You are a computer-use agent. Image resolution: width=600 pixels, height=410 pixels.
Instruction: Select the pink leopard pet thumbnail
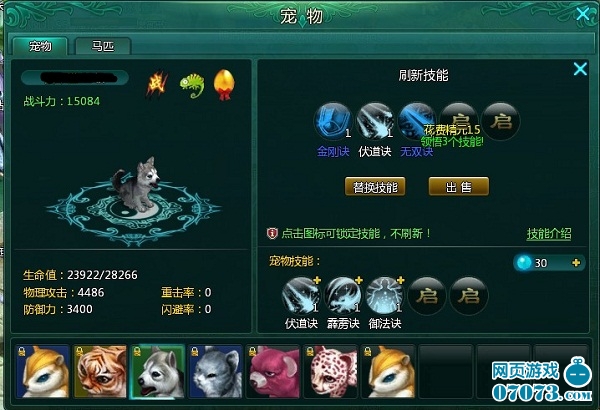pyautogui.click(x=330, y=371)
